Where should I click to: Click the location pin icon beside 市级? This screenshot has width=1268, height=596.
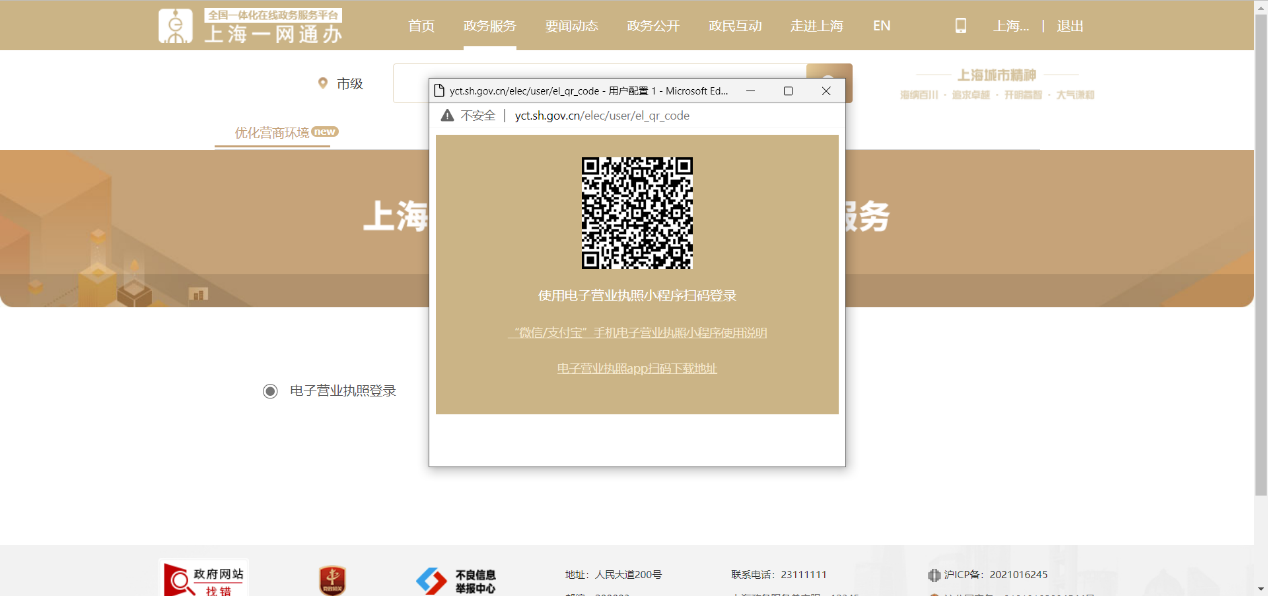pos(323,84)
